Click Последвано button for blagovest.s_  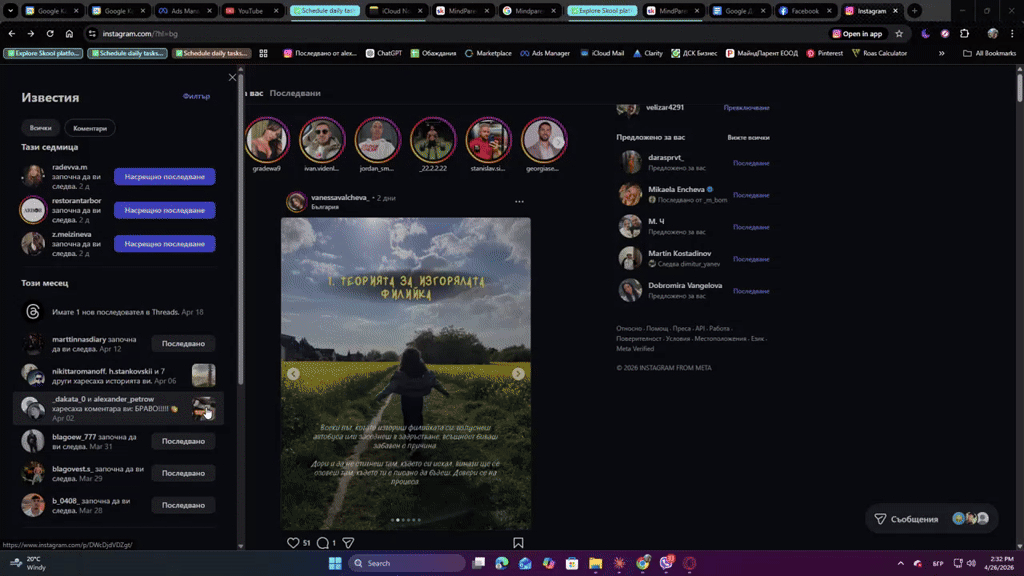[184, 473]
